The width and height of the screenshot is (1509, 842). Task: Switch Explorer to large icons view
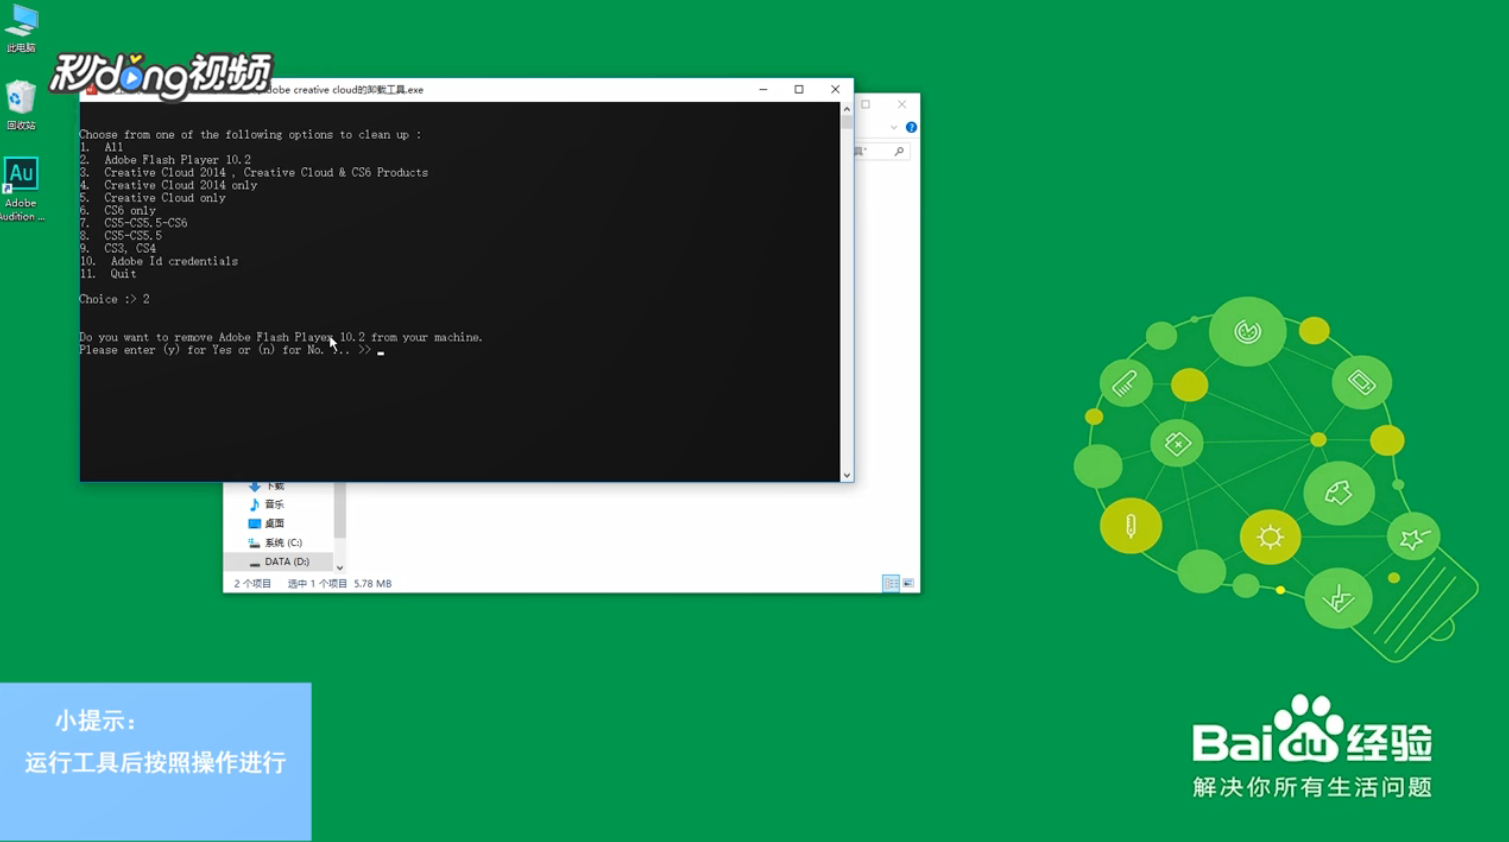click(908, 583)
